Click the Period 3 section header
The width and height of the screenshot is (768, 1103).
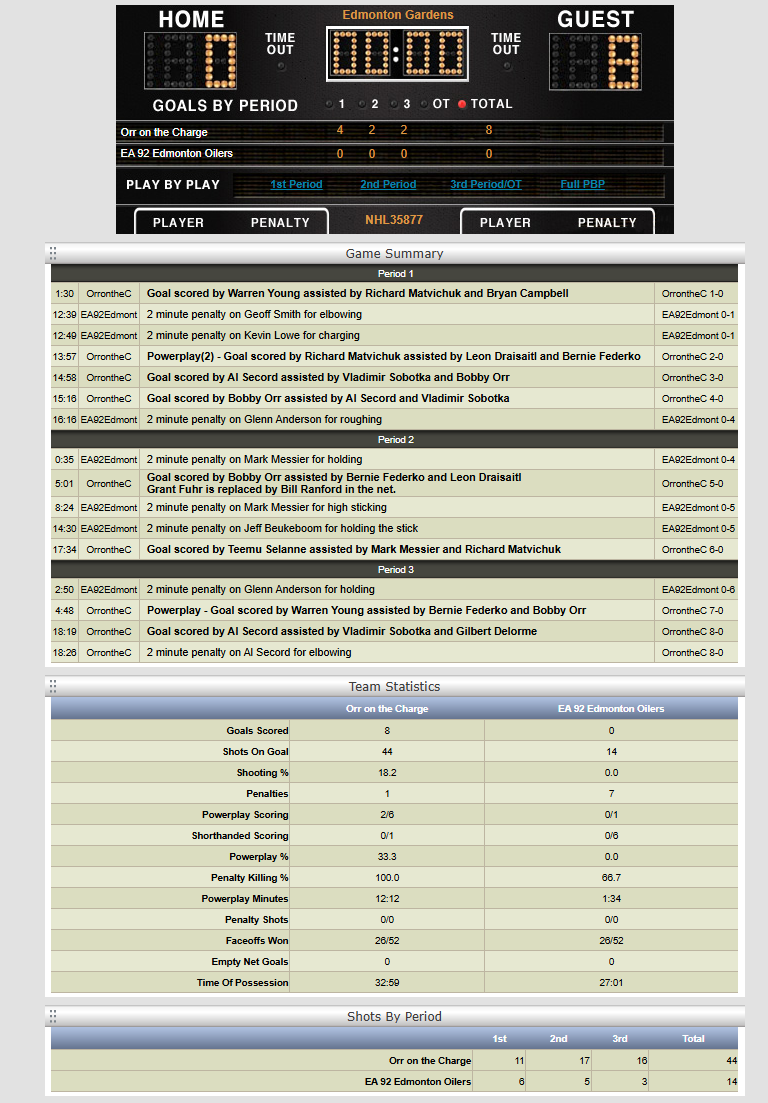395,570
